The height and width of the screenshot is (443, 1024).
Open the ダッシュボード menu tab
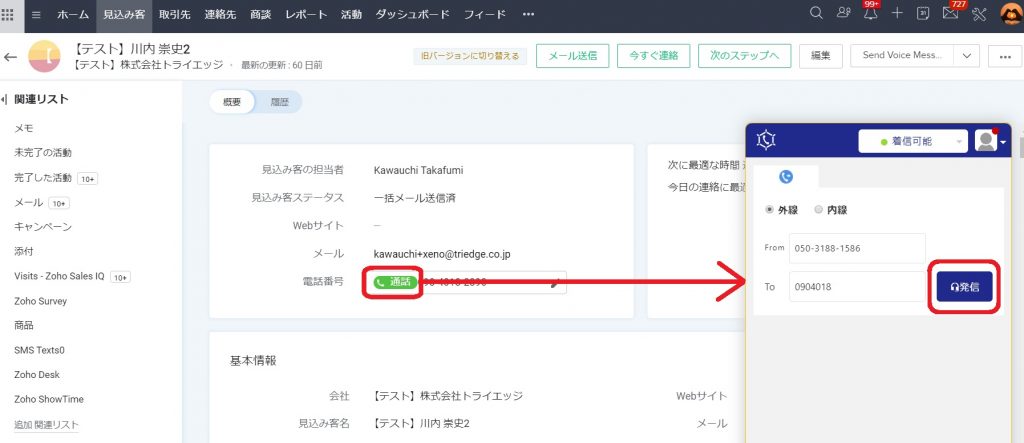(413, 14)
